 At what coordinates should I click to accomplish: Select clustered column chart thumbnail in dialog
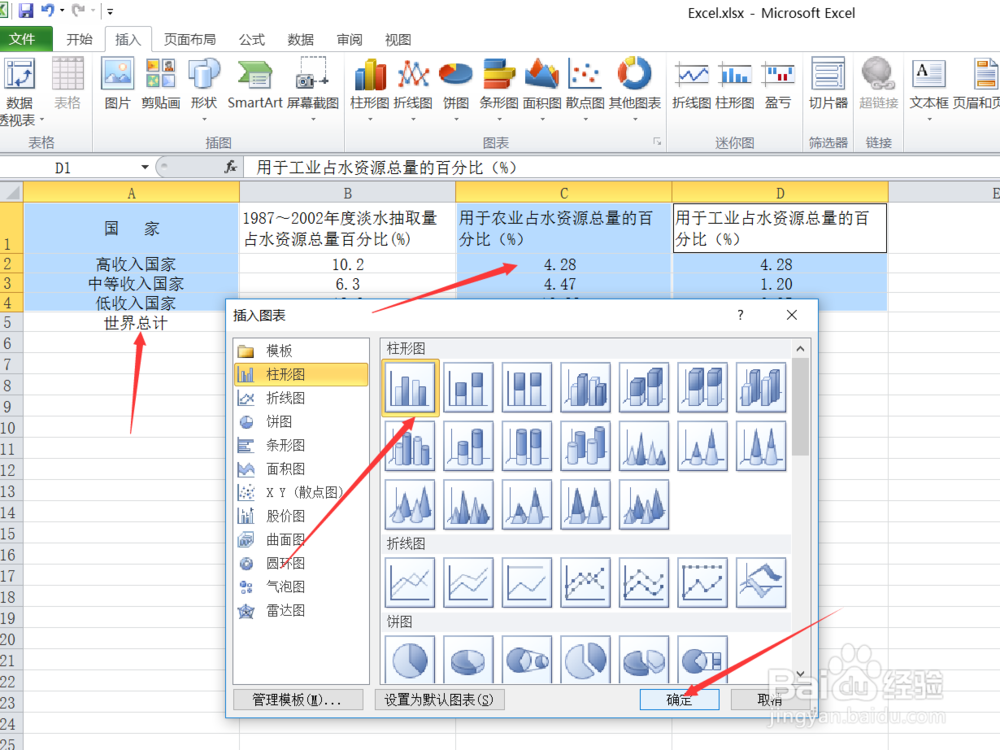[x=410, y=387]
